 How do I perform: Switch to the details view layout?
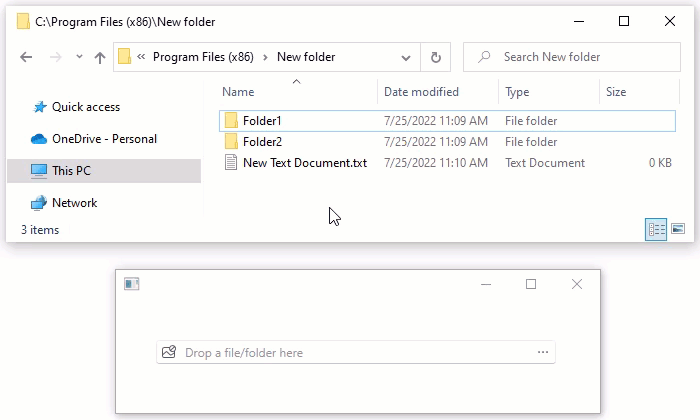pyautogui.click(x=656, y=229)
